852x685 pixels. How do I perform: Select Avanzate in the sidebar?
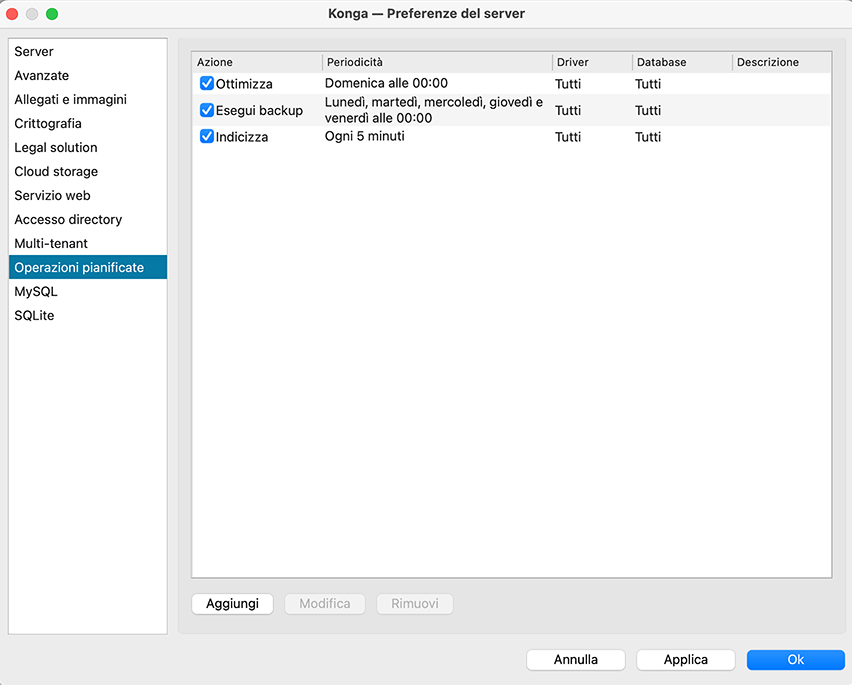pos(42,76)
